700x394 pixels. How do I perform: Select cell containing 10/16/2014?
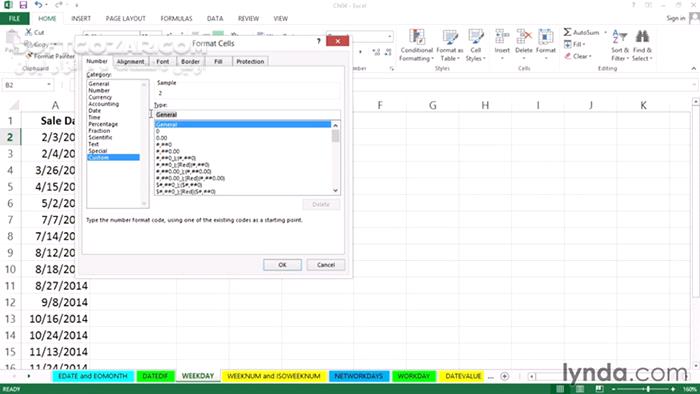(55, 319)
